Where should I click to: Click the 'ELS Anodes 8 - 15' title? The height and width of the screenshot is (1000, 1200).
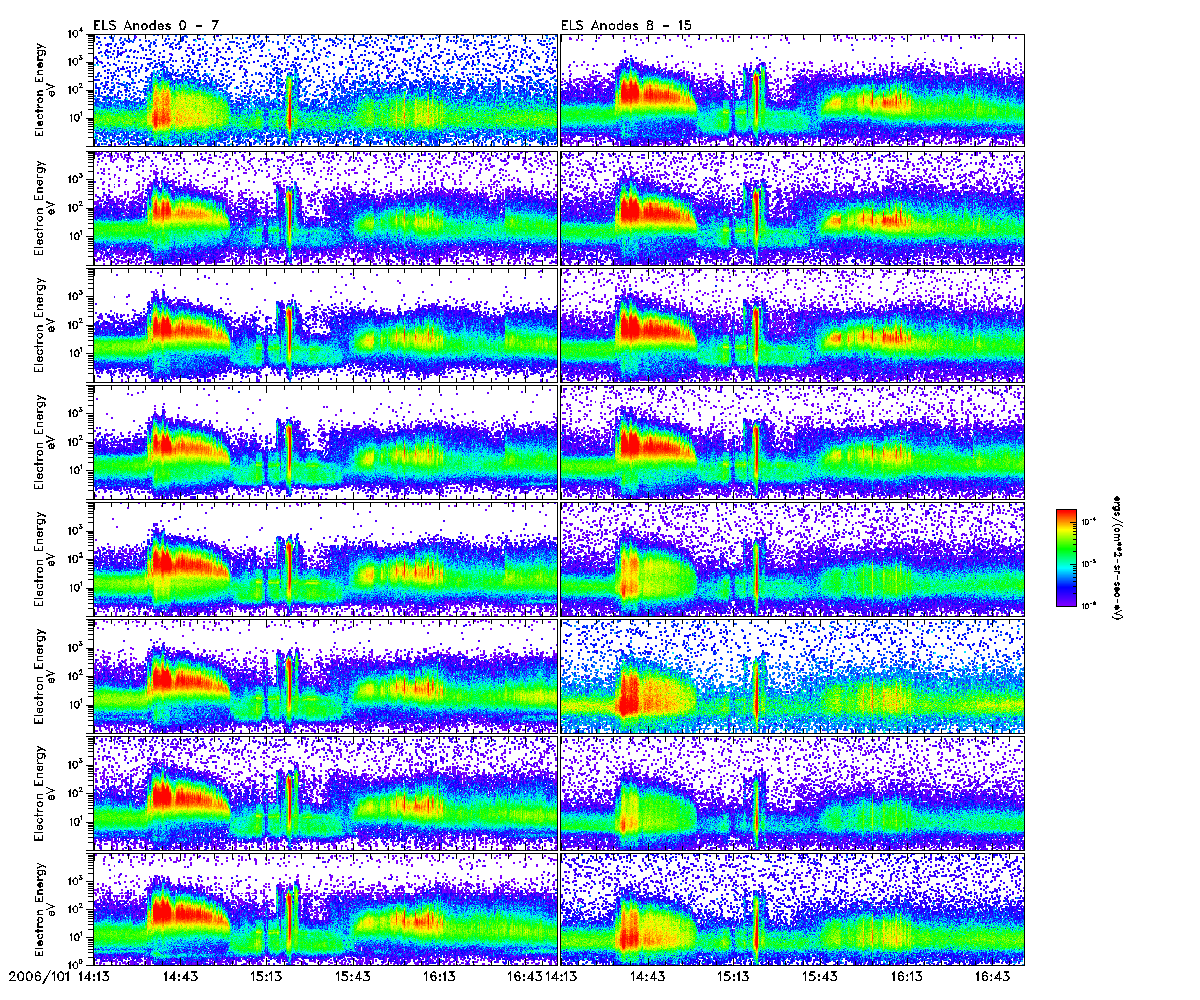click(x=626, y=24)
